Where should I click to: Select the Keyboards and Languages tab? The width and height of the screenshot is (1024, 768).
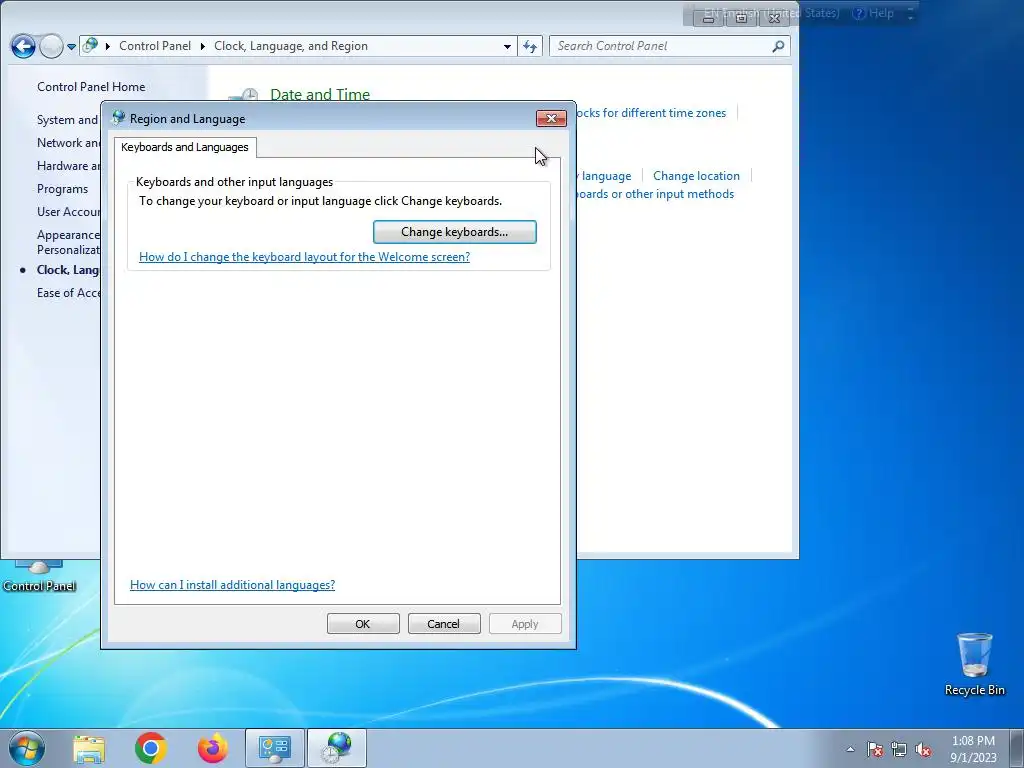(x=185, y=147)
